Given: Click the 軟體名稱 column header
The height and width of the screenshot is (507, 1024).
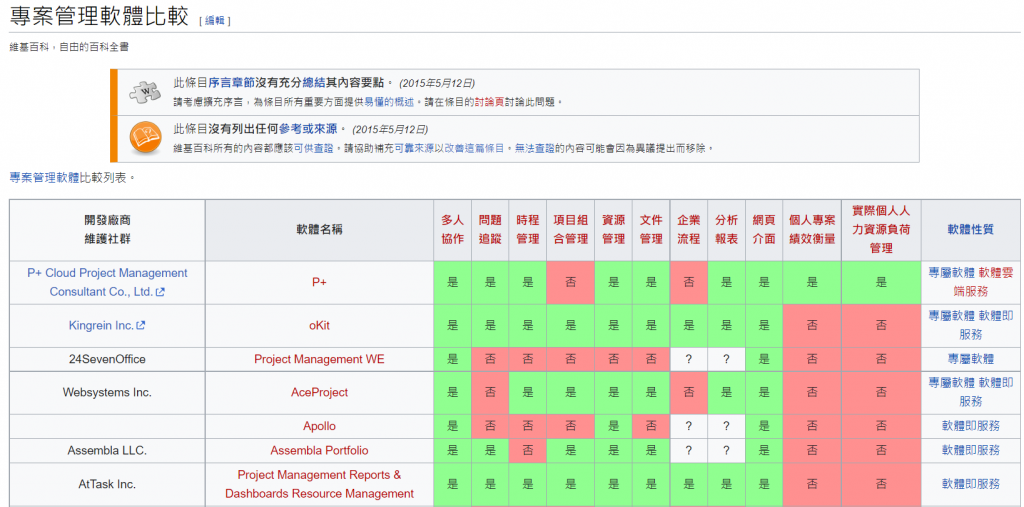Looking at the screenshot, I should point(319,230).
